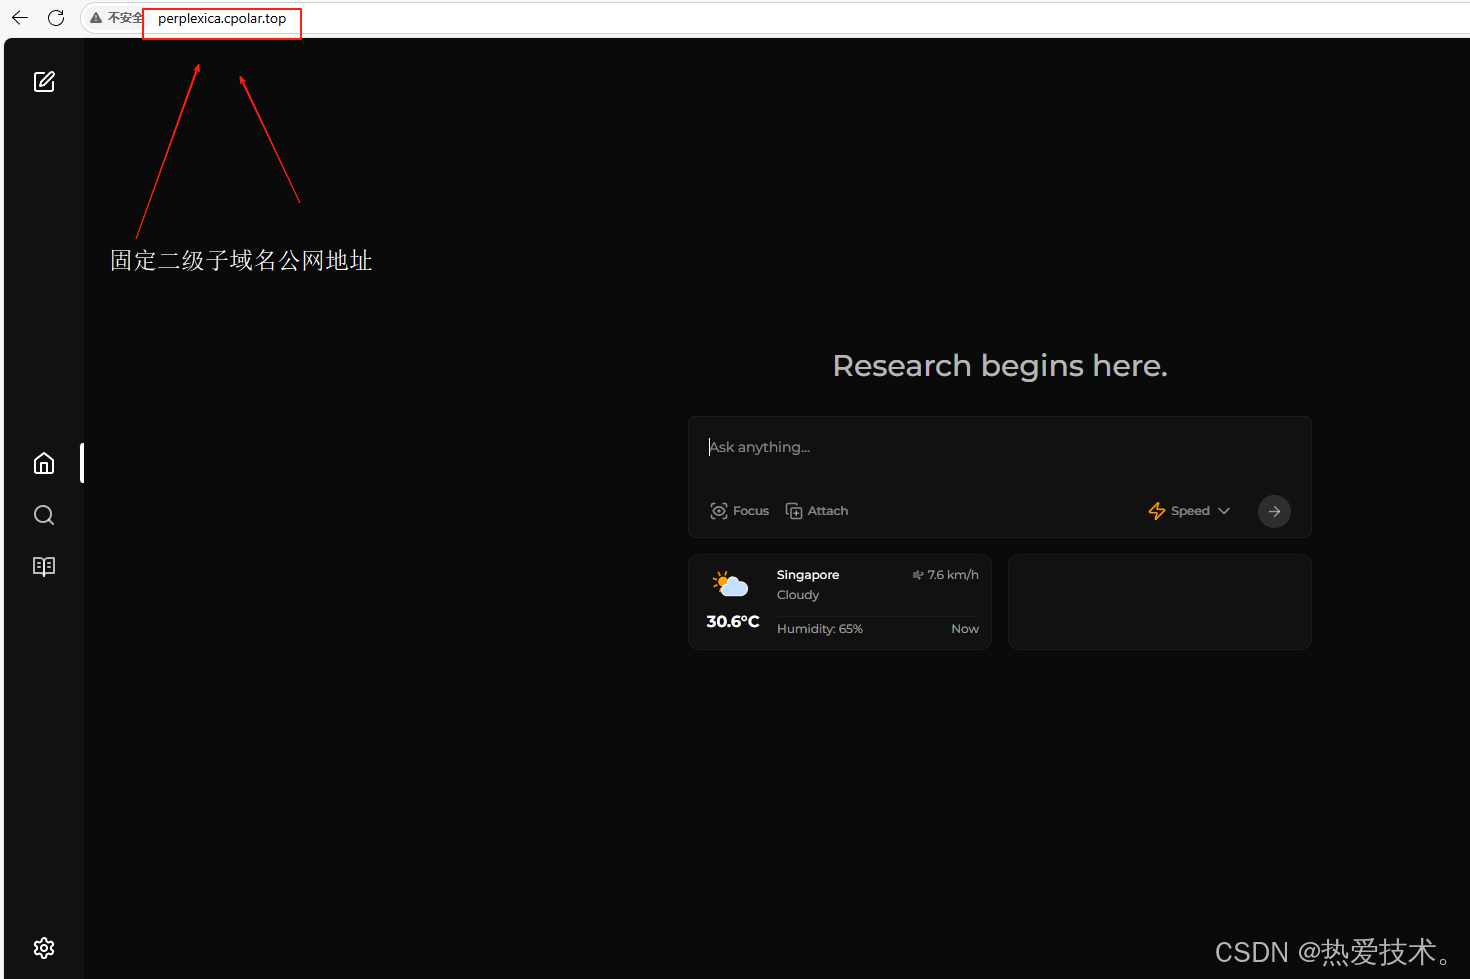Click the Singapore weather icon

[x=730, y=584]
